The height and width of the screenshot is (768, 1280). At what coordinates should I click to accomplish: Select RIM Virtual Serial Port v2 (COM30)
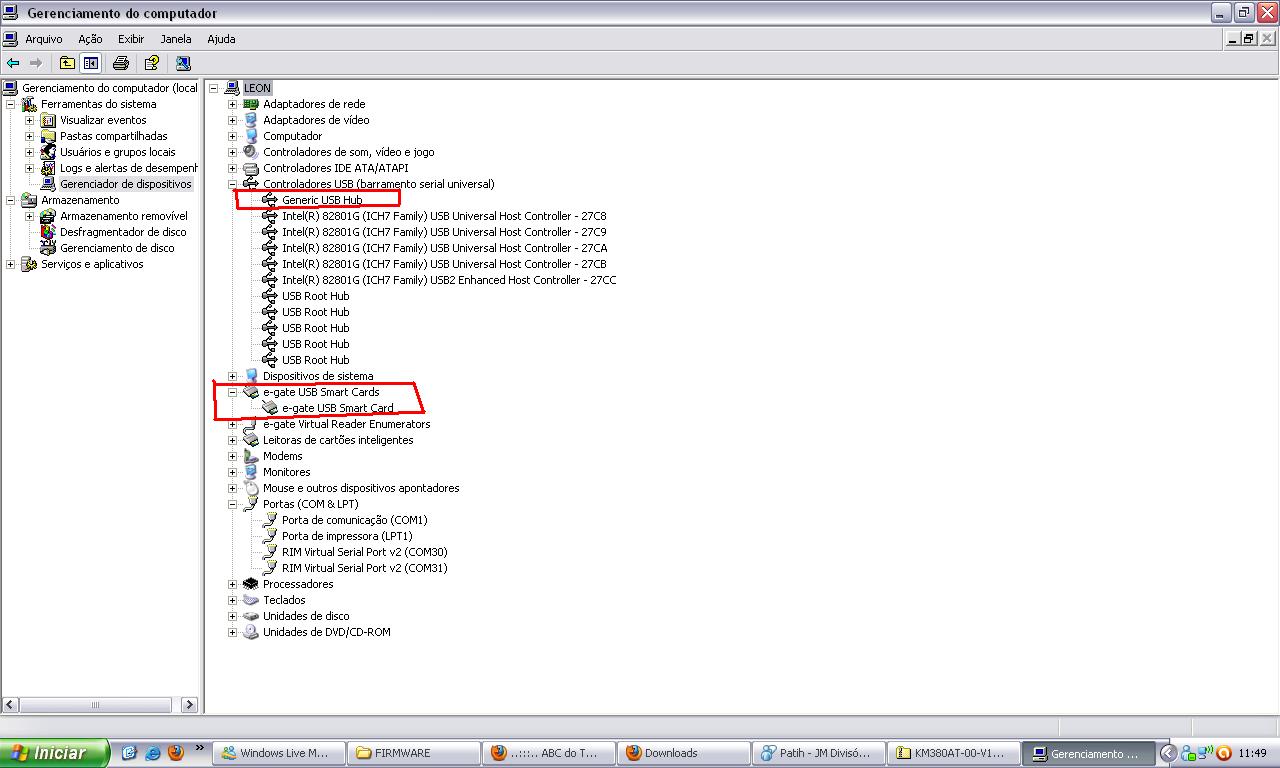click(x=364, y=552)
